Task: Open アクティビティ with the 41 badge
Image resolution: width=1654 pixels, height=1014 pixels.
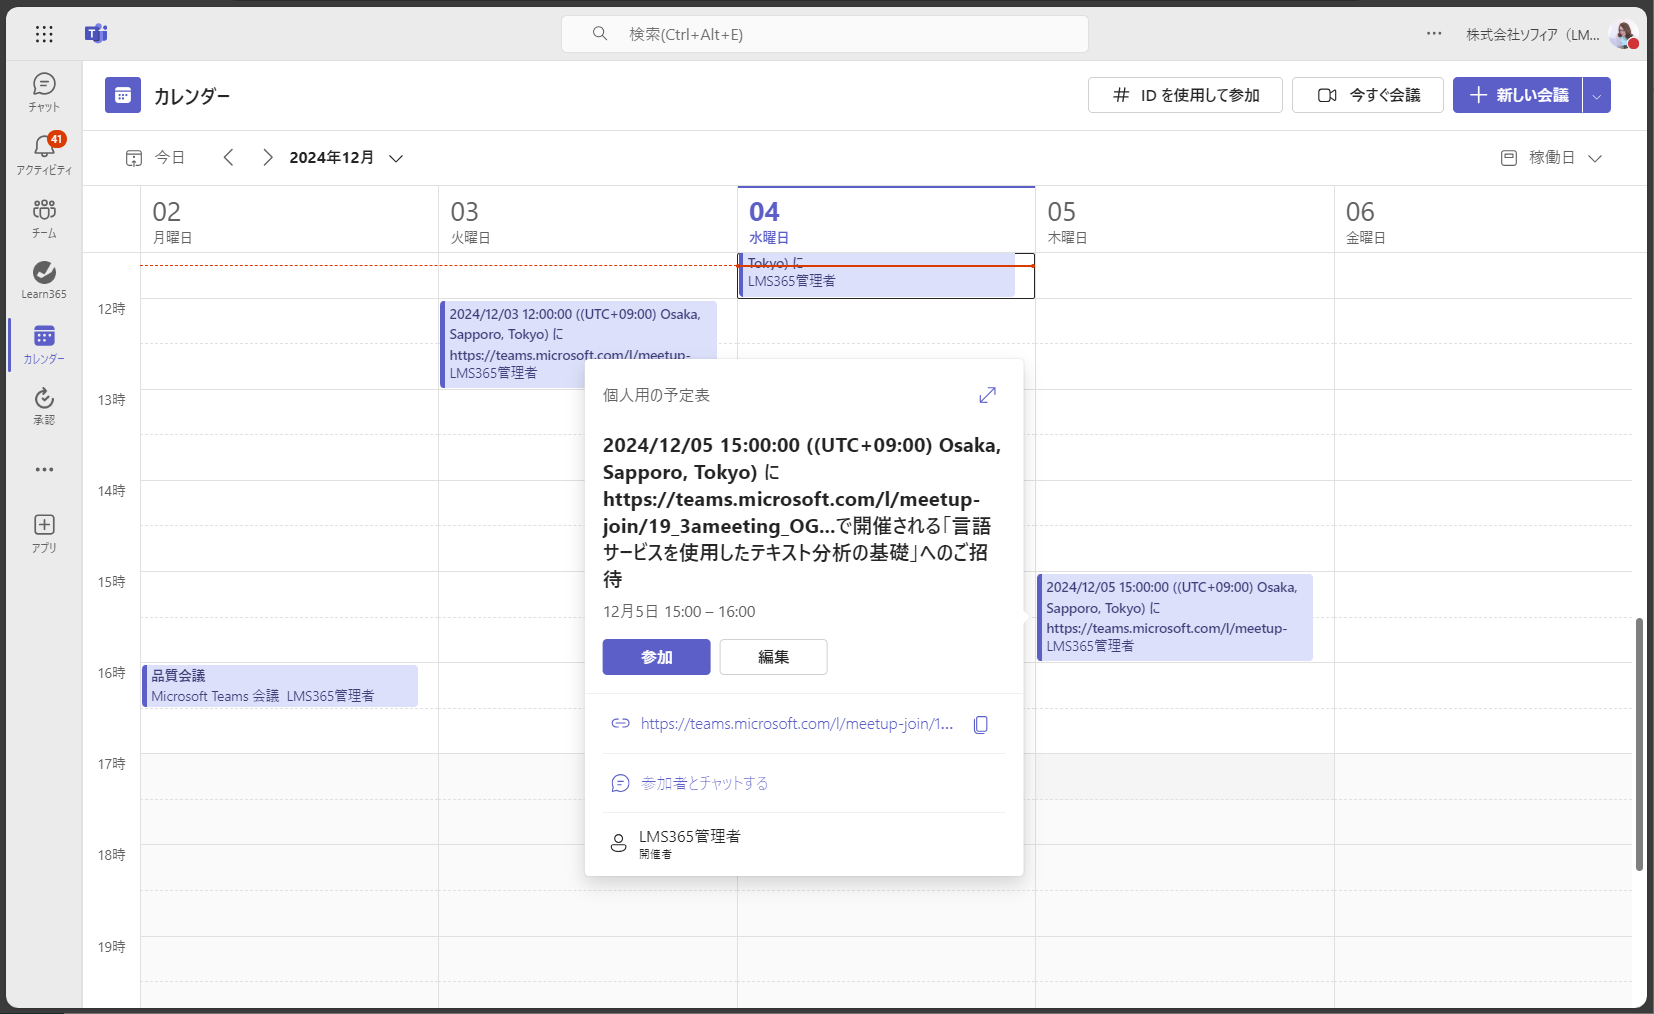Action: [x=44, y=154]
